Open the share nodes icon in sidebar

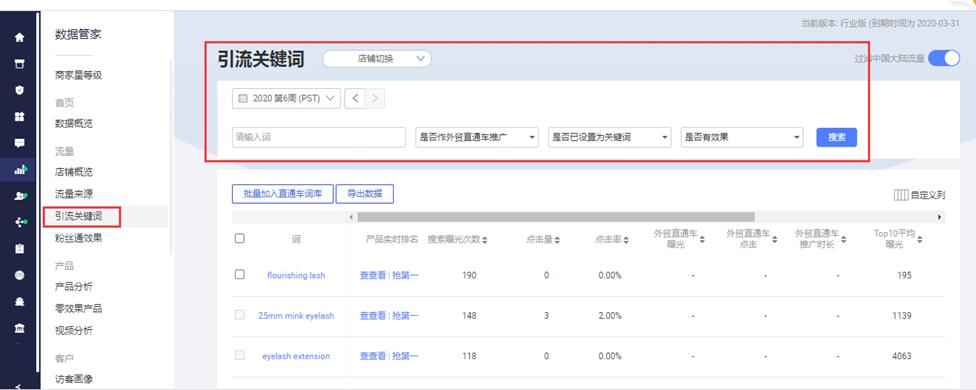click(20, 221)
